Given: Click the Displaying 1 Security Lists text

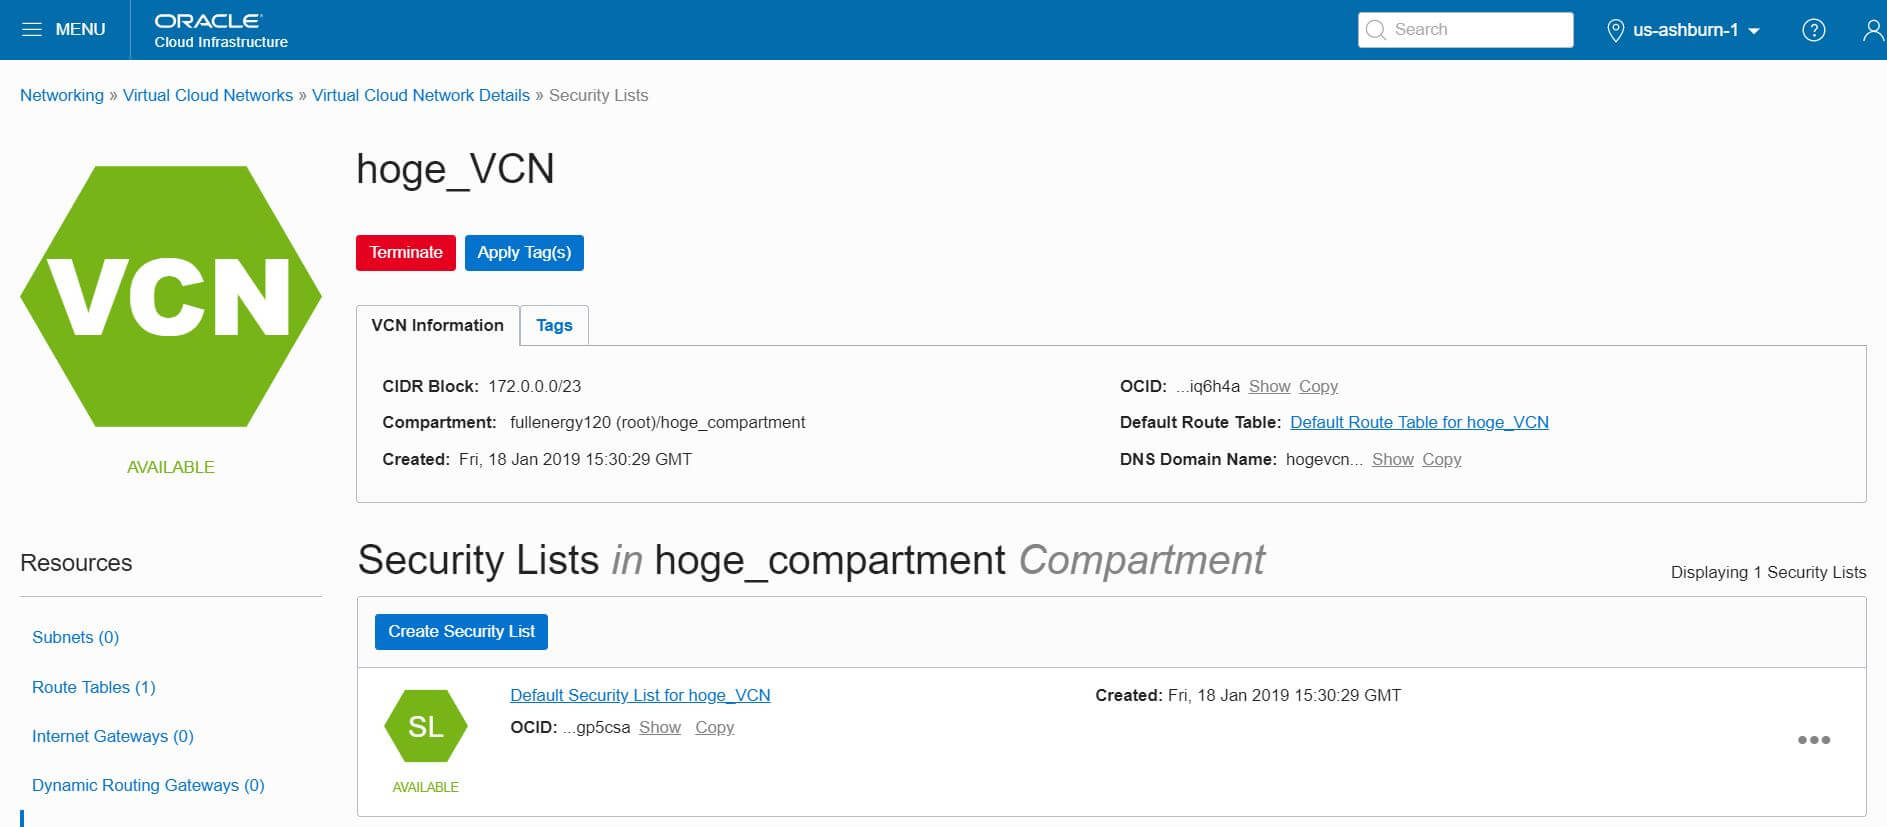Looking at the screenshot, I should 1768,572.
